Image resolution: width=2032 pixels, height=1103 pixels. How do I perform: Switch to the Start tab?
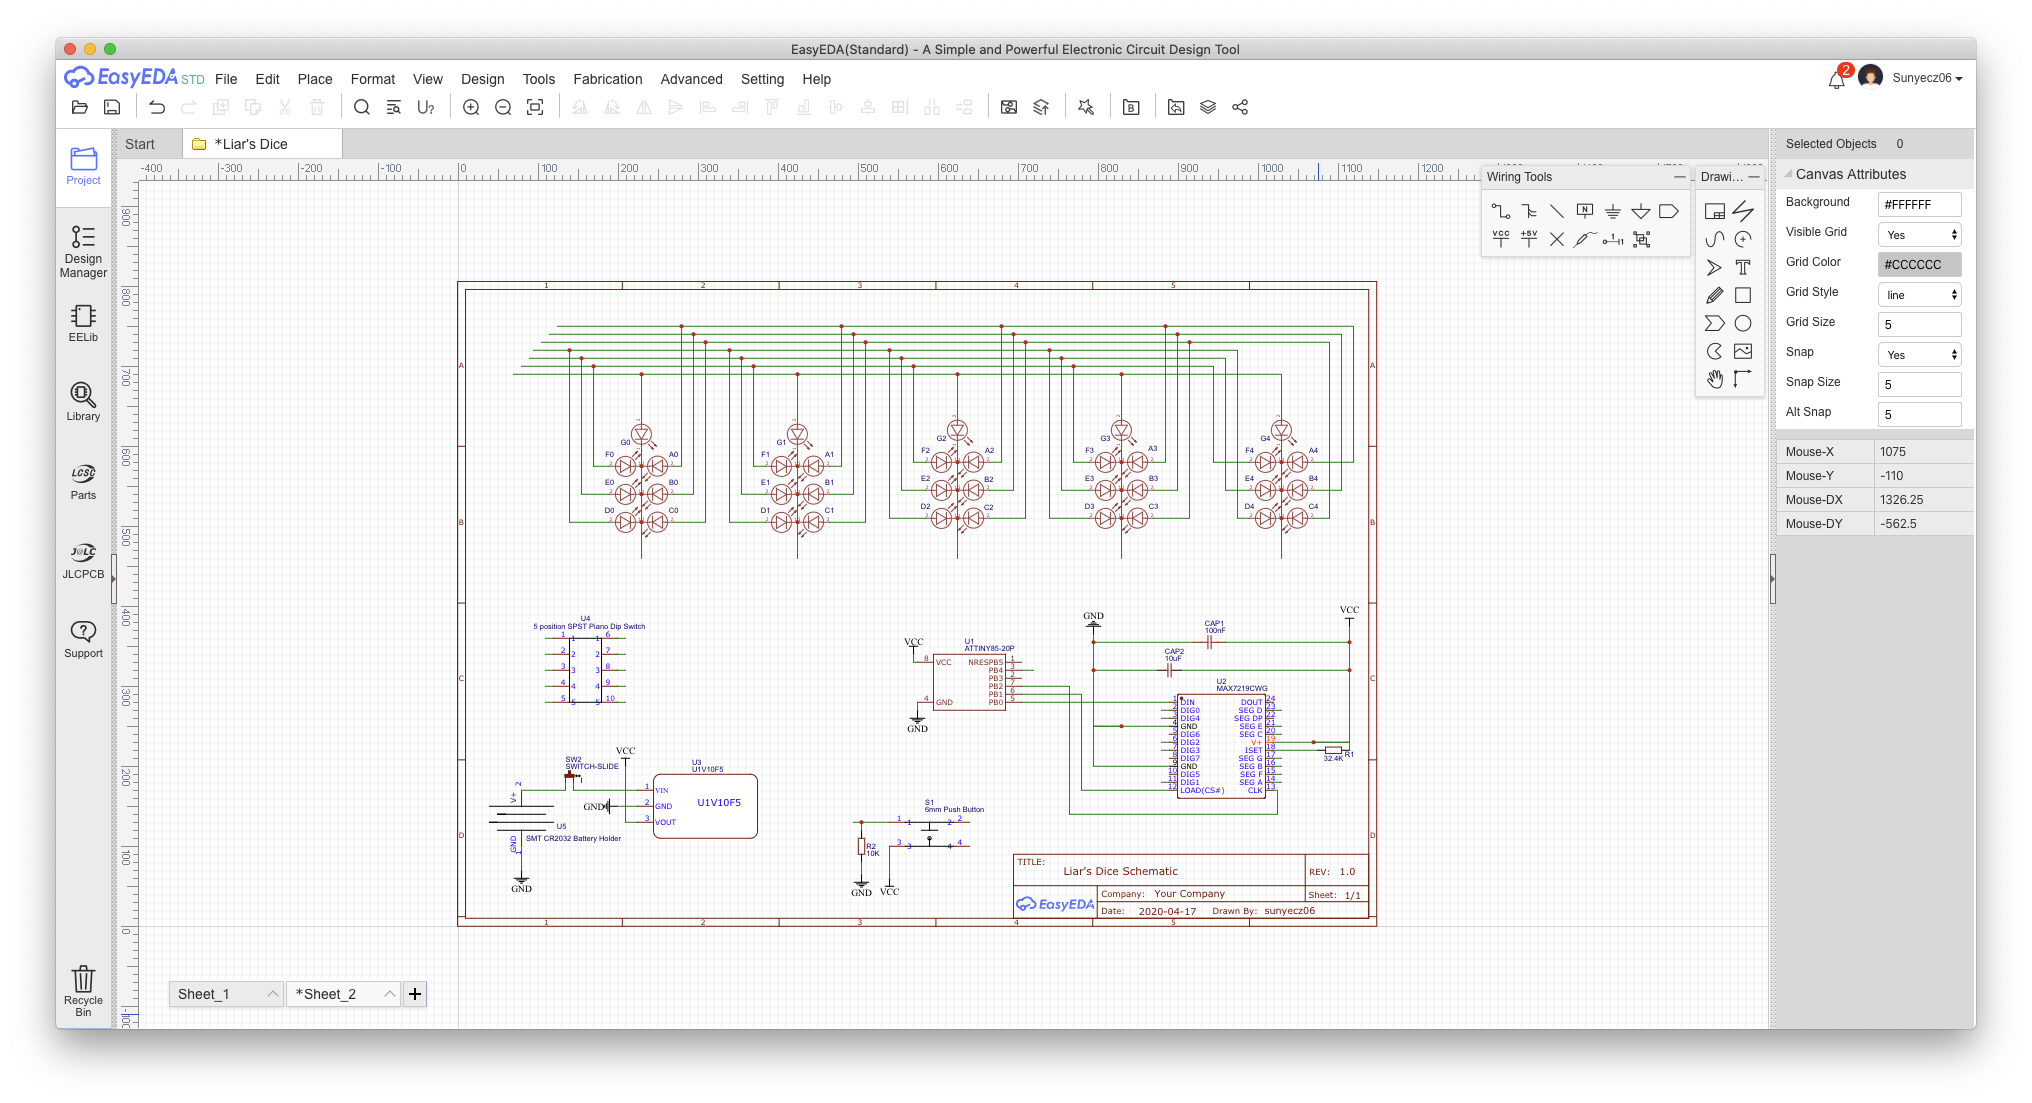(140, 144)
